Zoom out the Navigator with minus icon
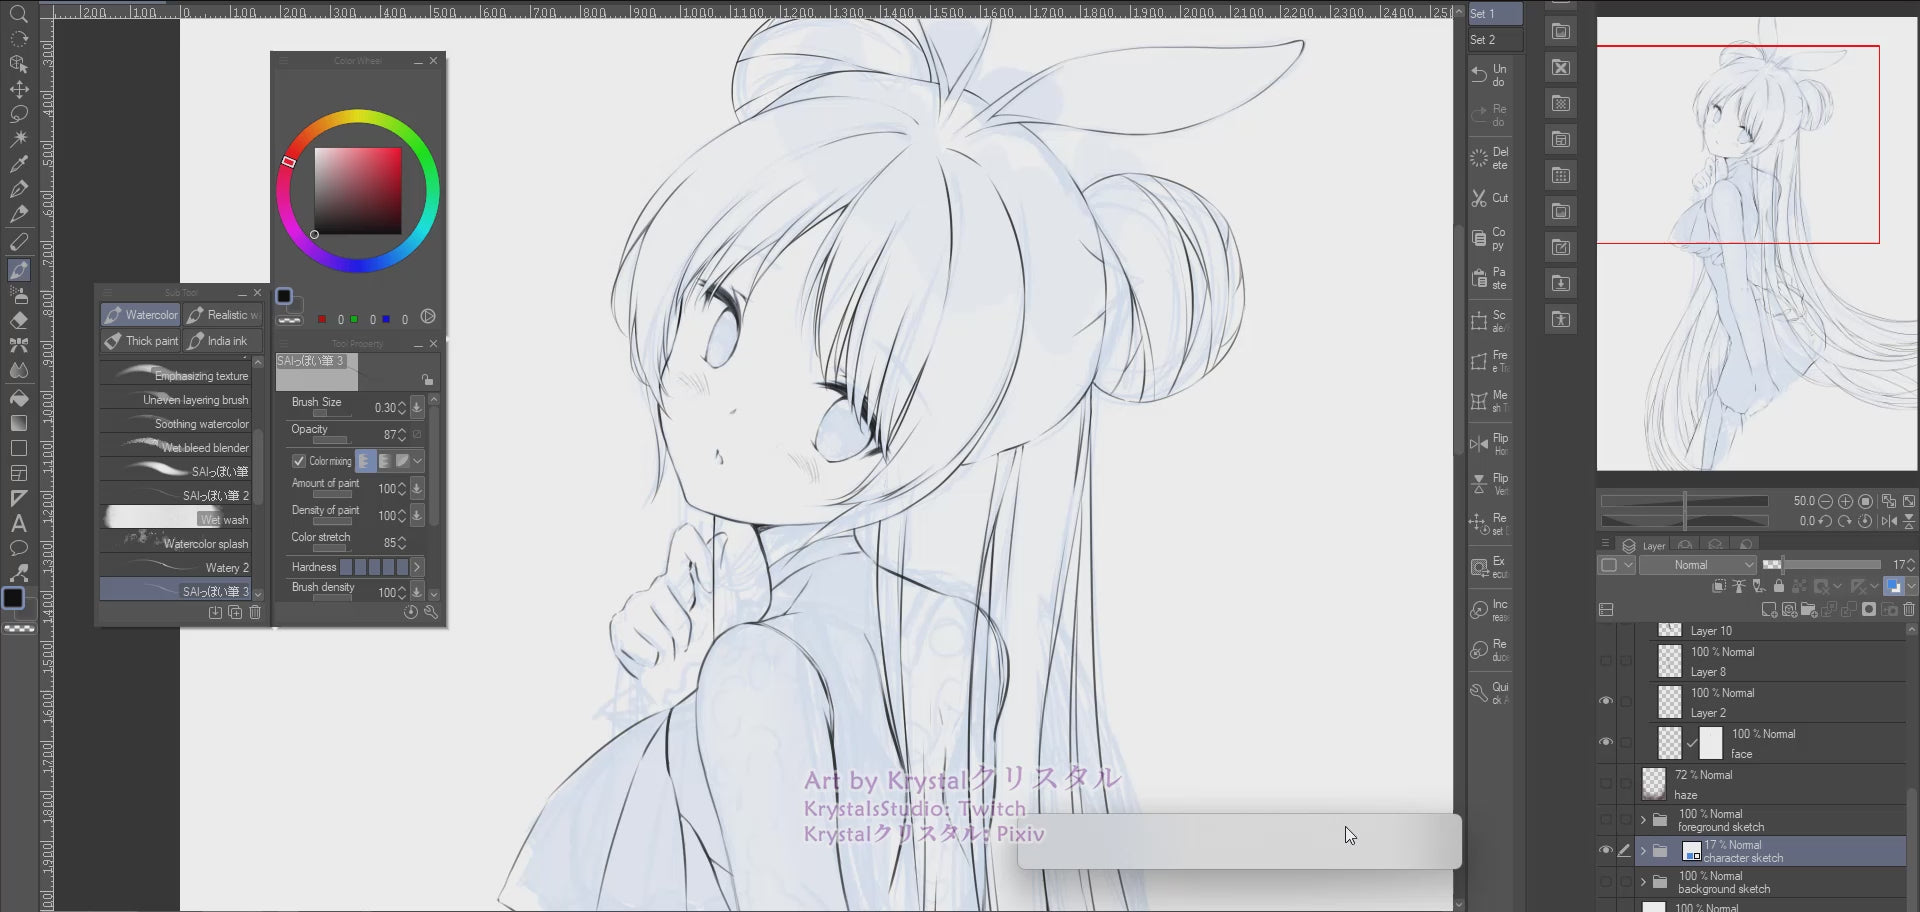This screenshot has width=1920, height=912. point(1826,501)
